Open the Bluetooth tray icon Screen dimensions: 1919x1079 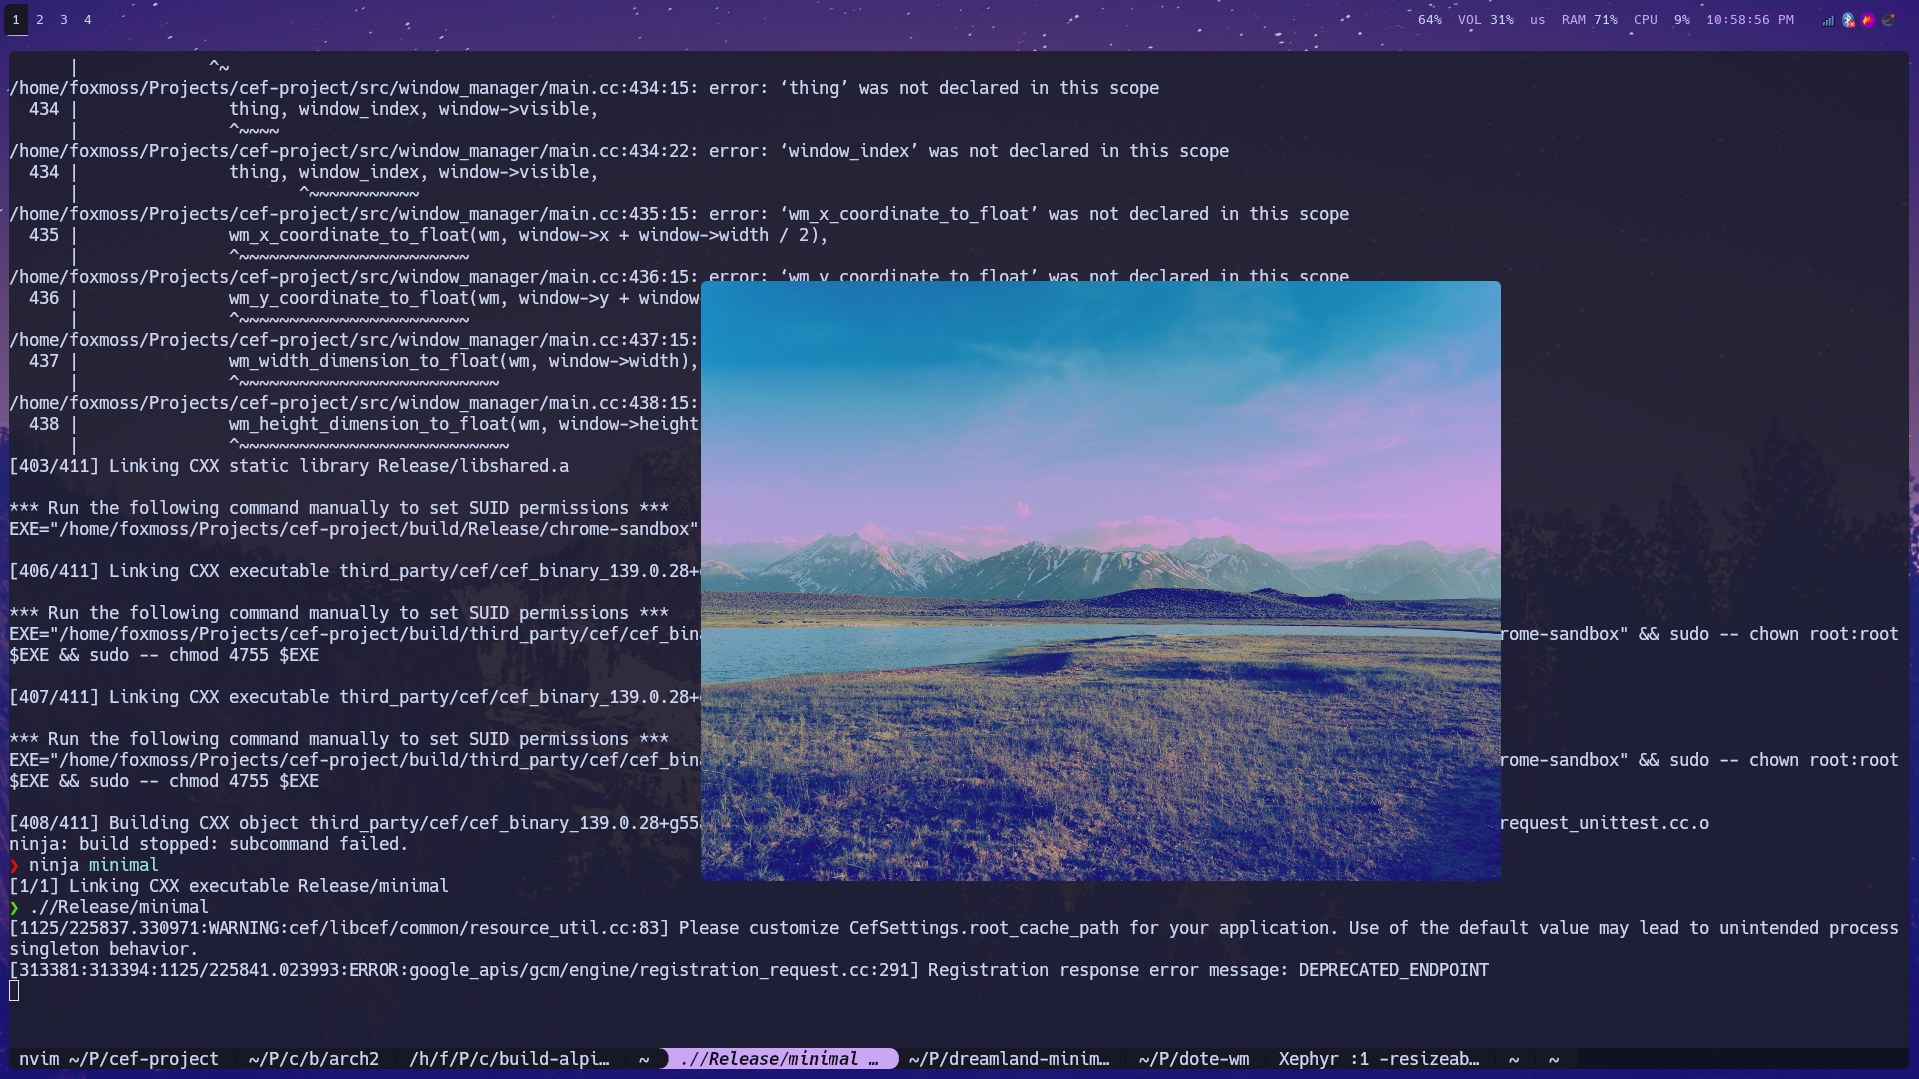(1848, 20)
